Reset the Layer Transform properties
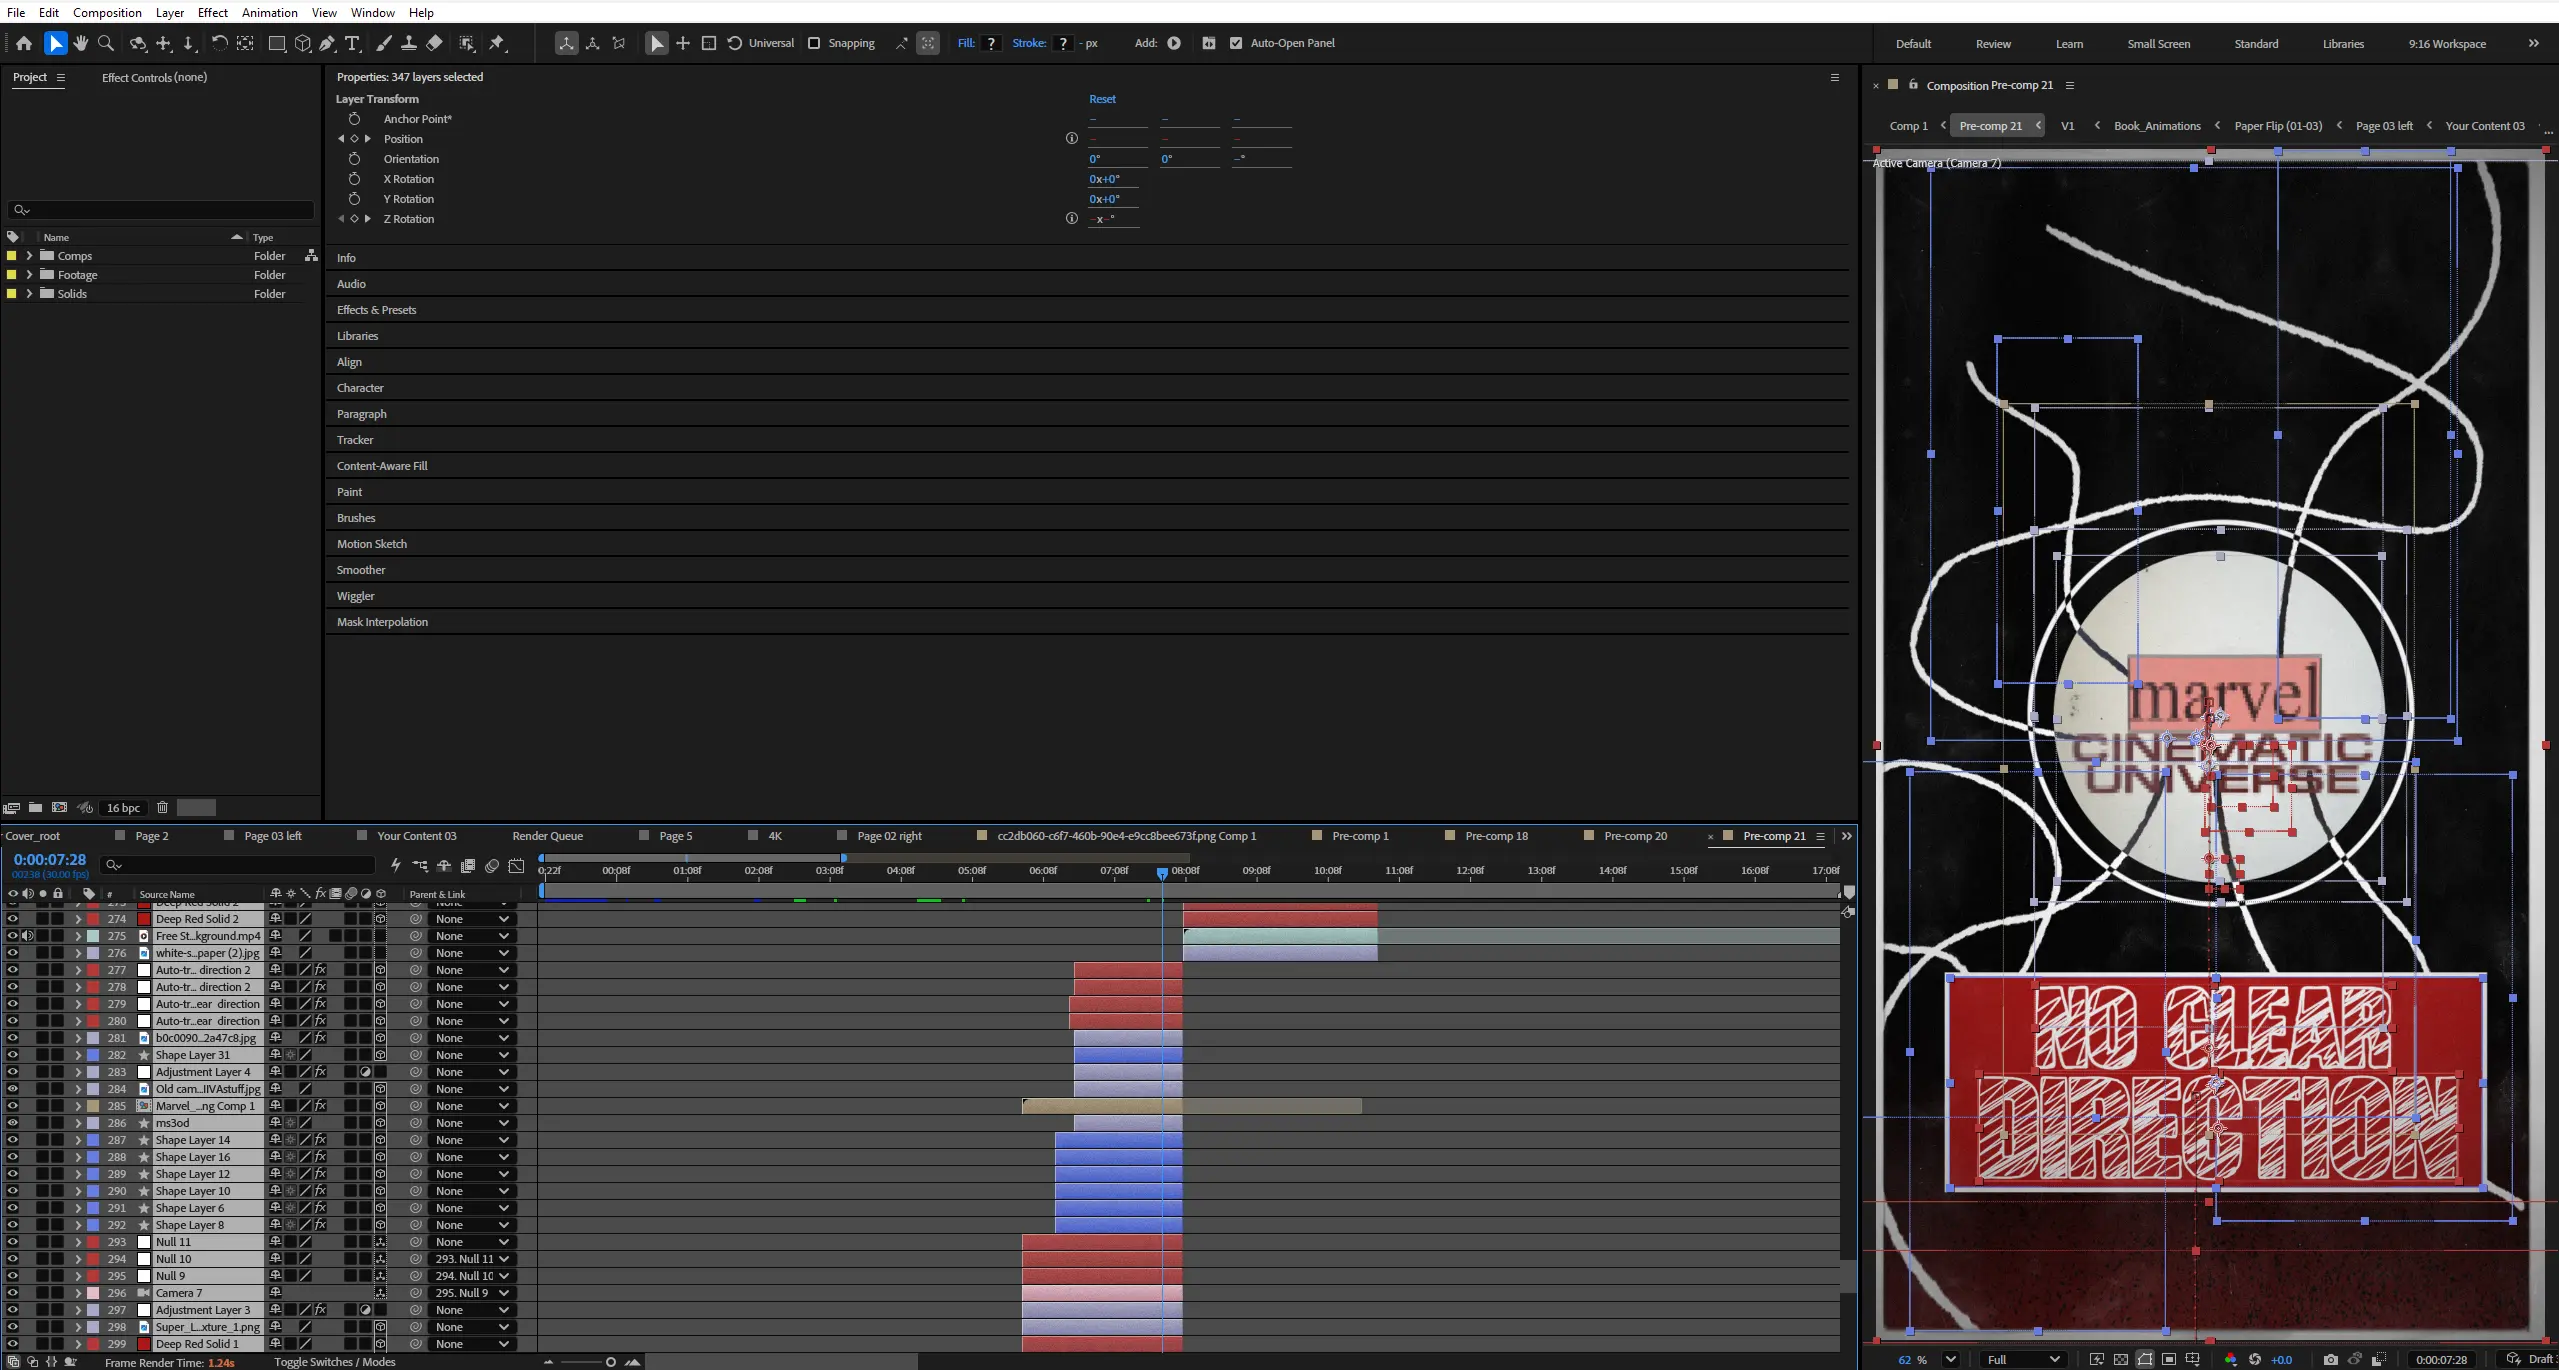This screenshot has width=2559, height=1370. (1102, 99)
